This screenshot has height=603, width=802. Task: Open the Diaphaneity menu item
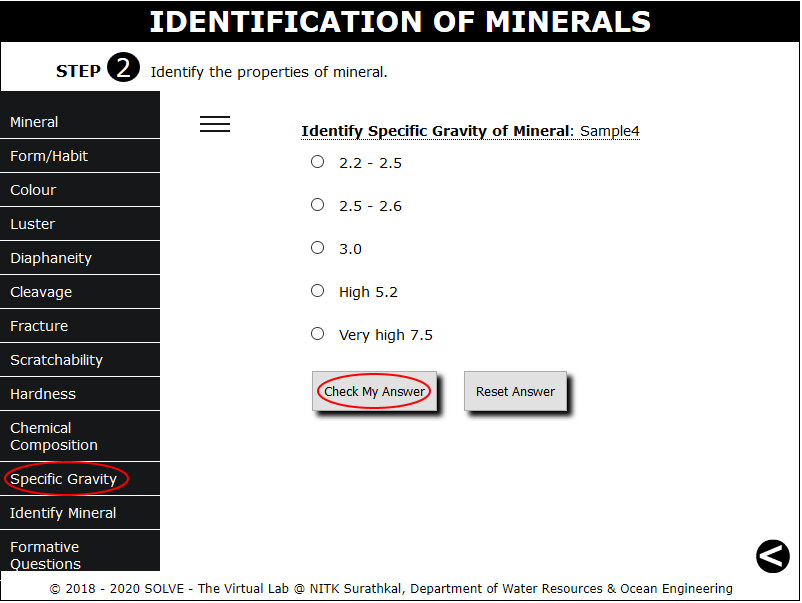pyautogui.click(x=80, y=258)
